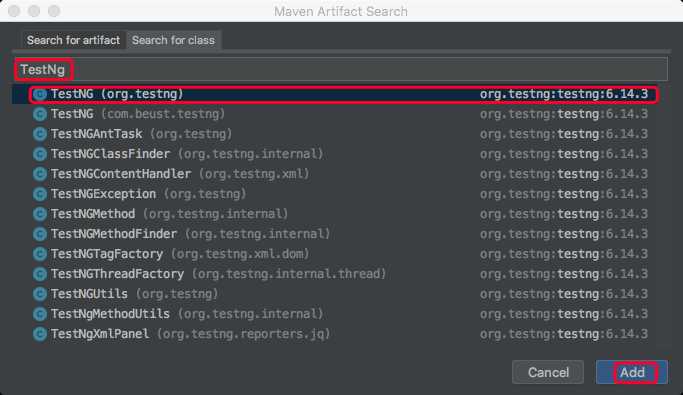Click org.testng:testng:6.14.3 in TestNGUtils row
Viewport: 683px width, 395px height.
pyautogui.click(x=564, y=294)
